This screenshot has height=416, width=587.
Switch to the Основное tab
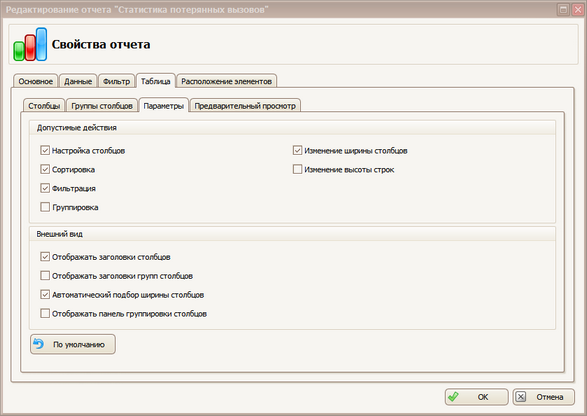[36, 81]
